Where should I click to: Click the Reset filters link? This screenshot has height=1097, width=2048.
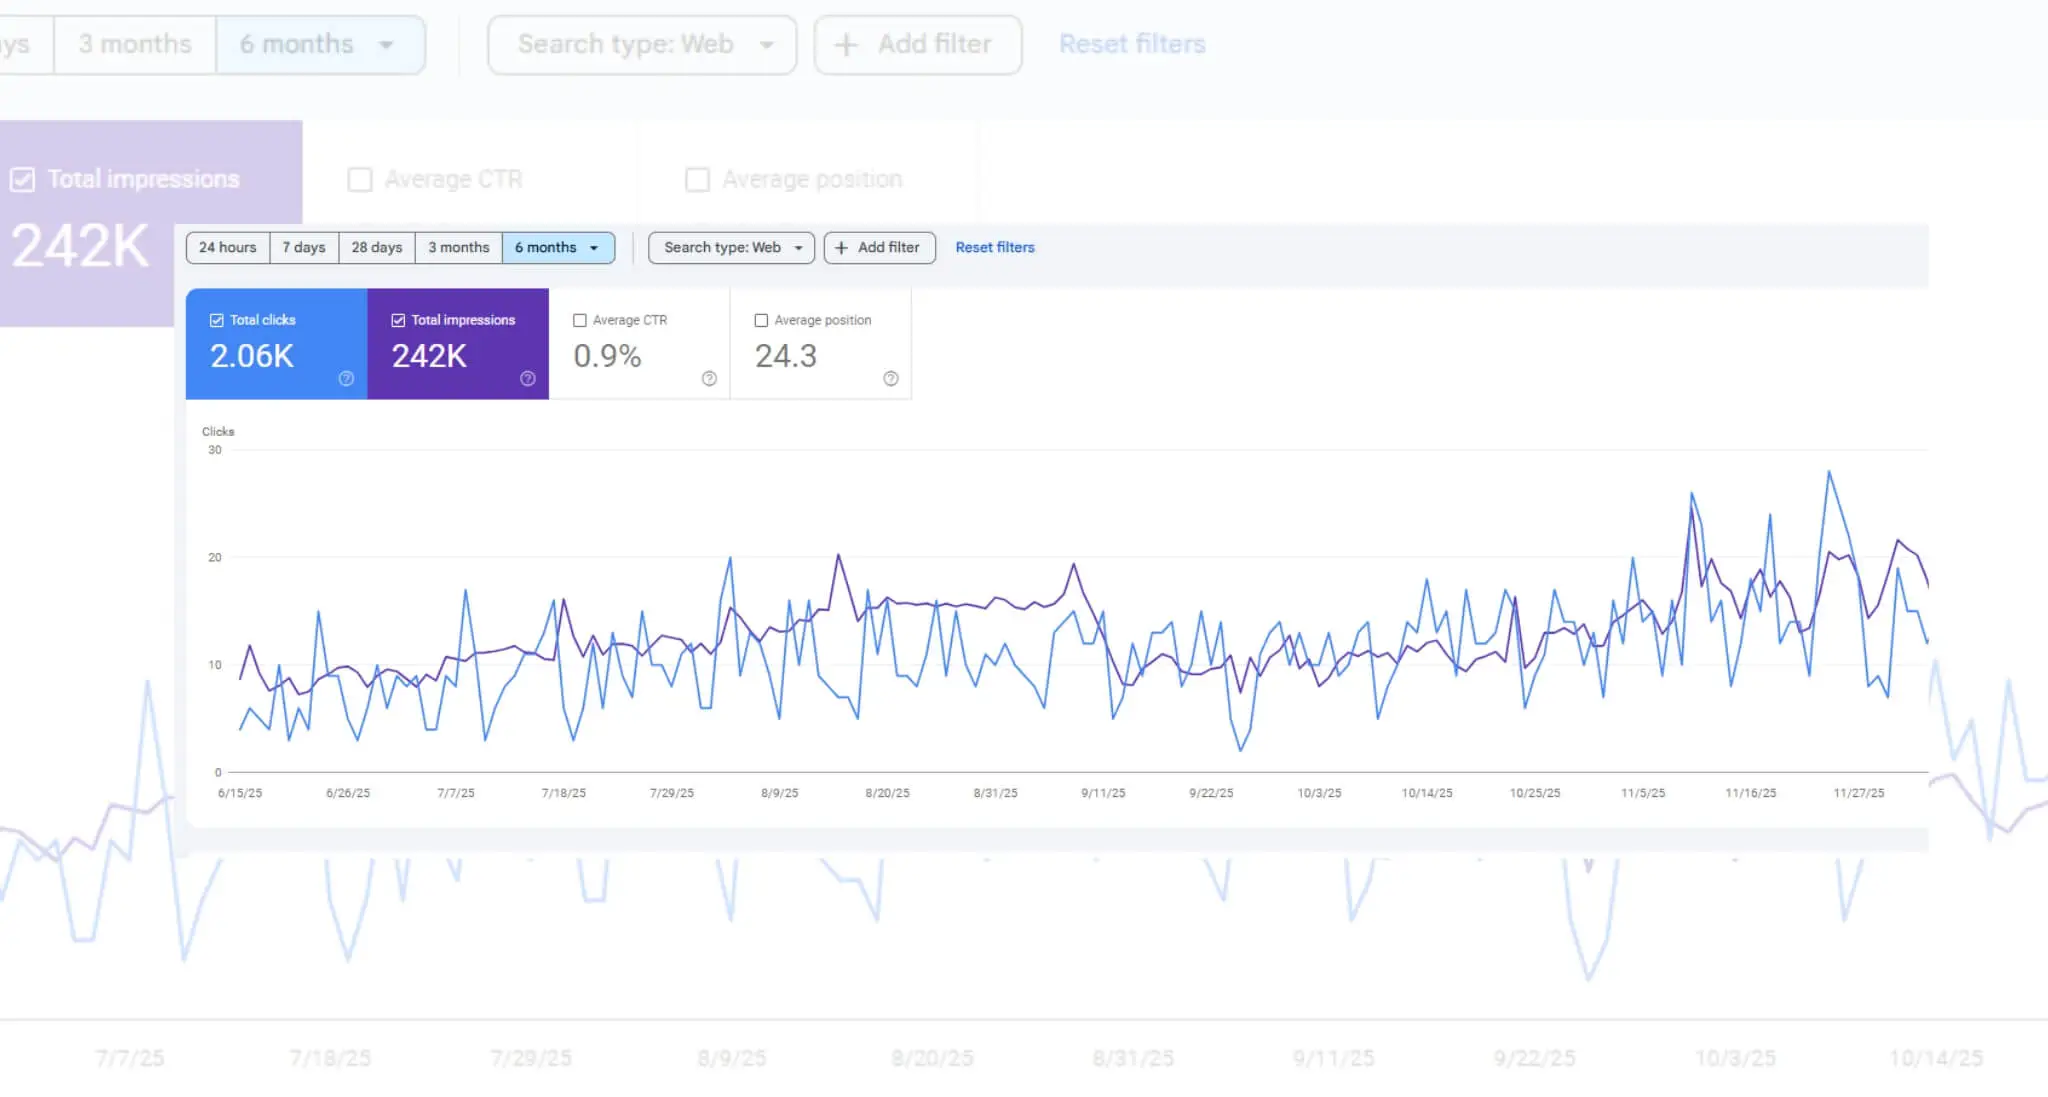(x=994, y=247)
